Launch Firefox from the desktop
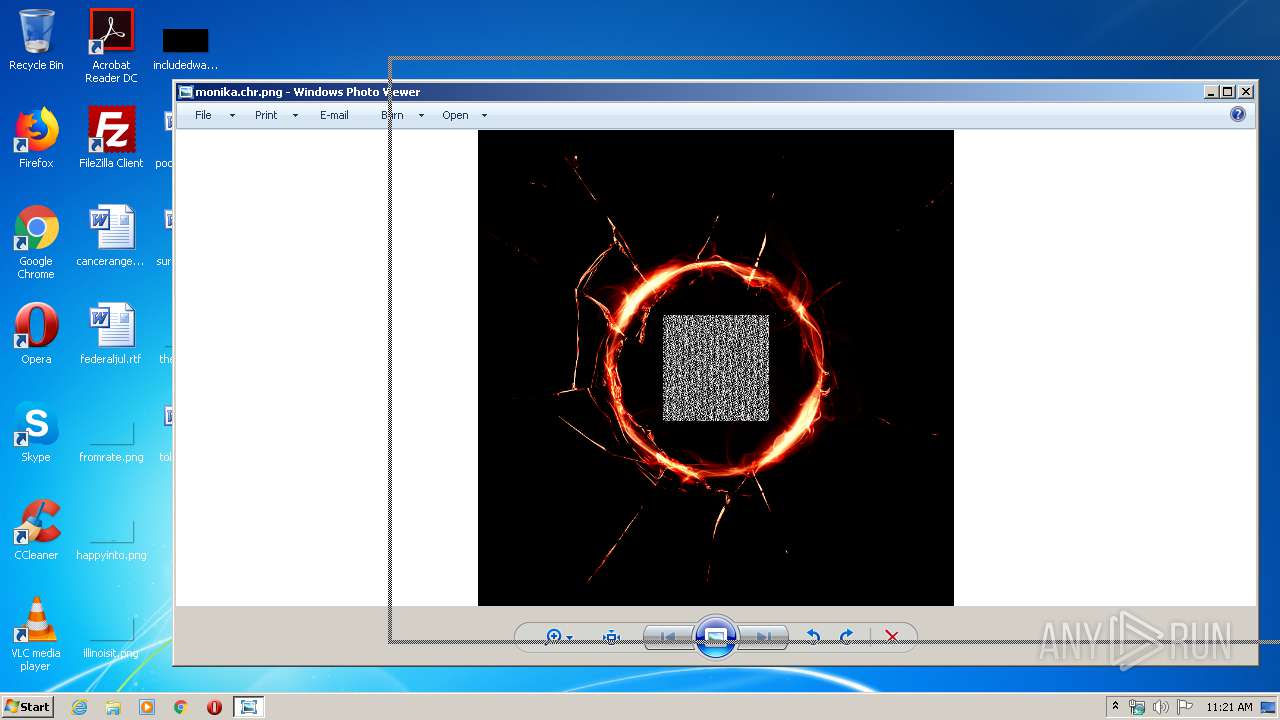The image size is (1280, 720). [x=36, y=138]
